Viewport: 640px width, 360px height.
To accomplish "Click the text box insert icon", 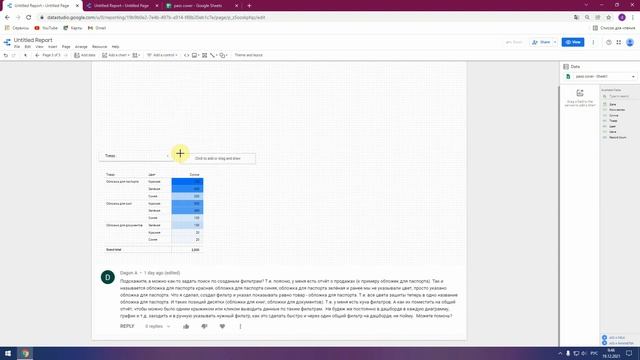I will coord(204,55).
